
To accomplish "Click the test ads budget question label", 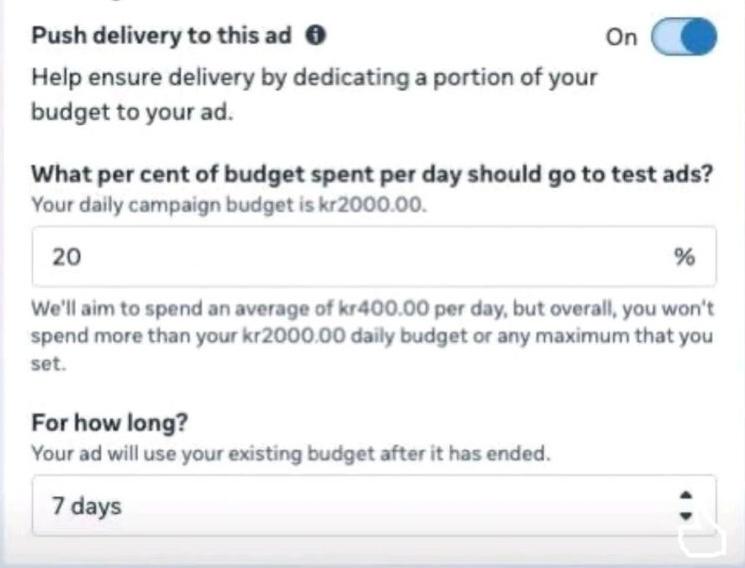I will click(x=371, y=174).
